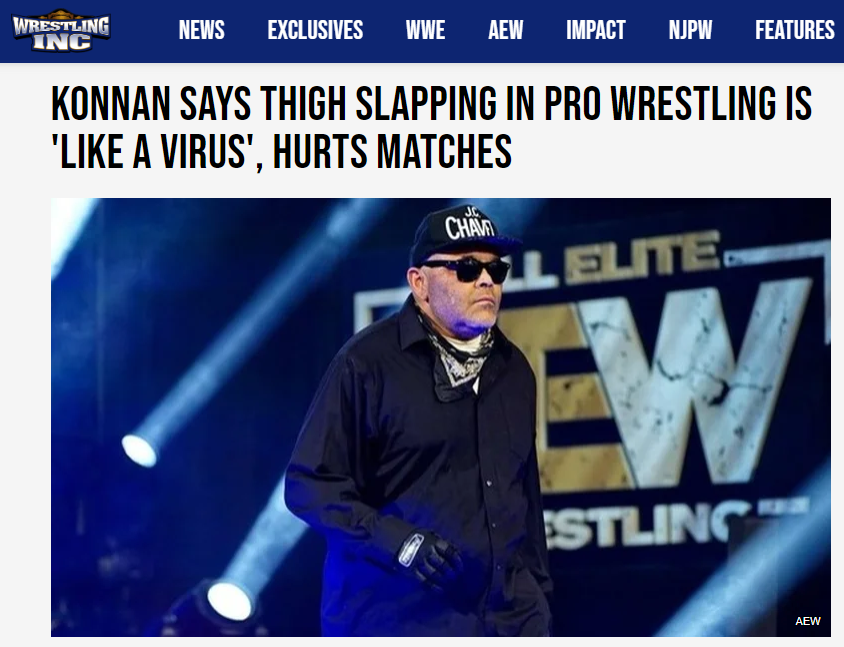Viewport: 844px width, 647px height.
Task: Select the AEW navigation link
Action: [505, 30]
